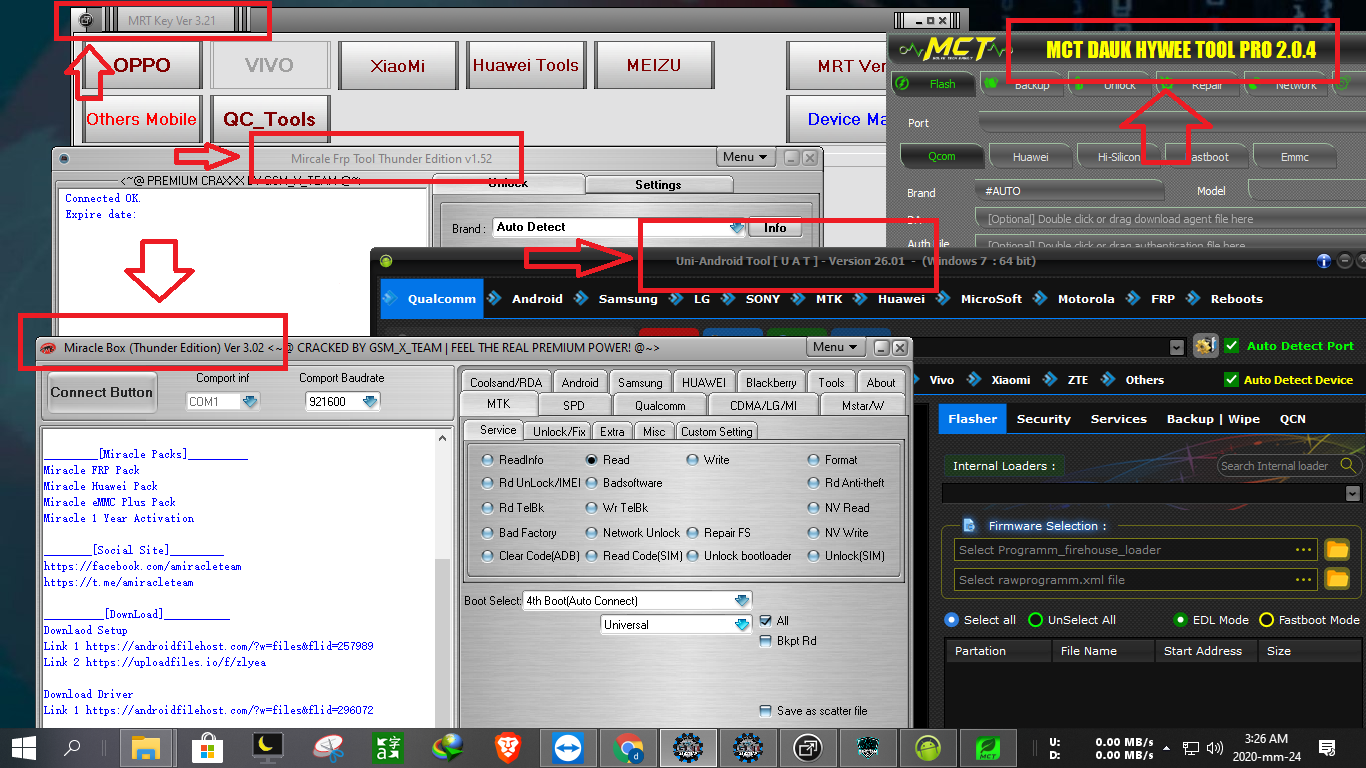Click the MRT Key title bar app icon
The height and width of the screenshot is (768, 1366).
pyautogui.click(x=86, y=20)
